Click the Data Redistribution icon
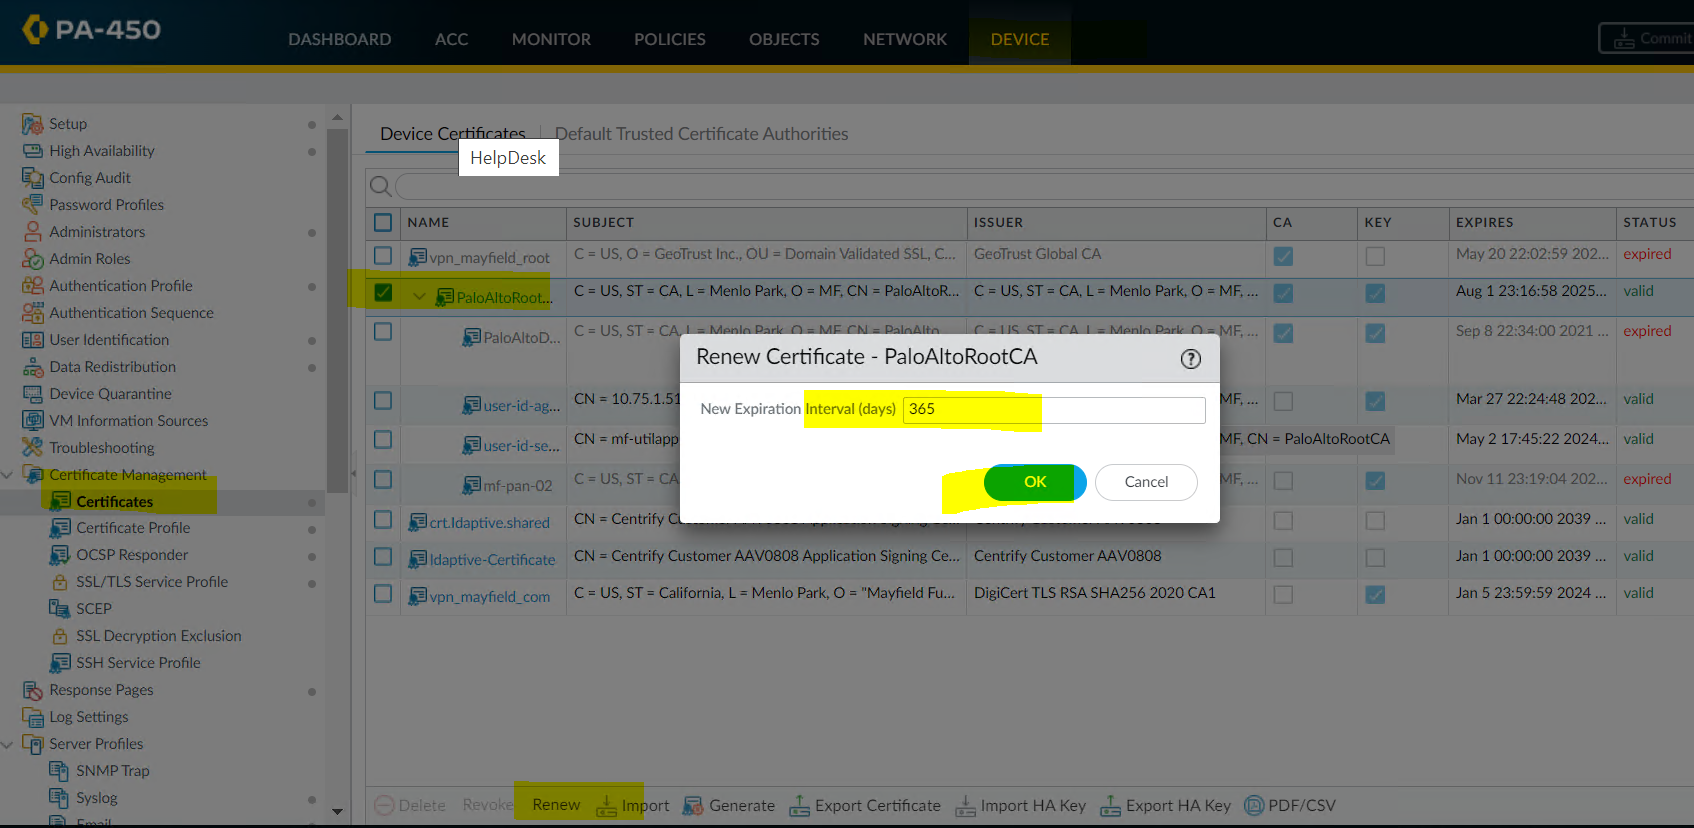The image size is (1694, 828). pyautogui.click(x=32, y=367)
